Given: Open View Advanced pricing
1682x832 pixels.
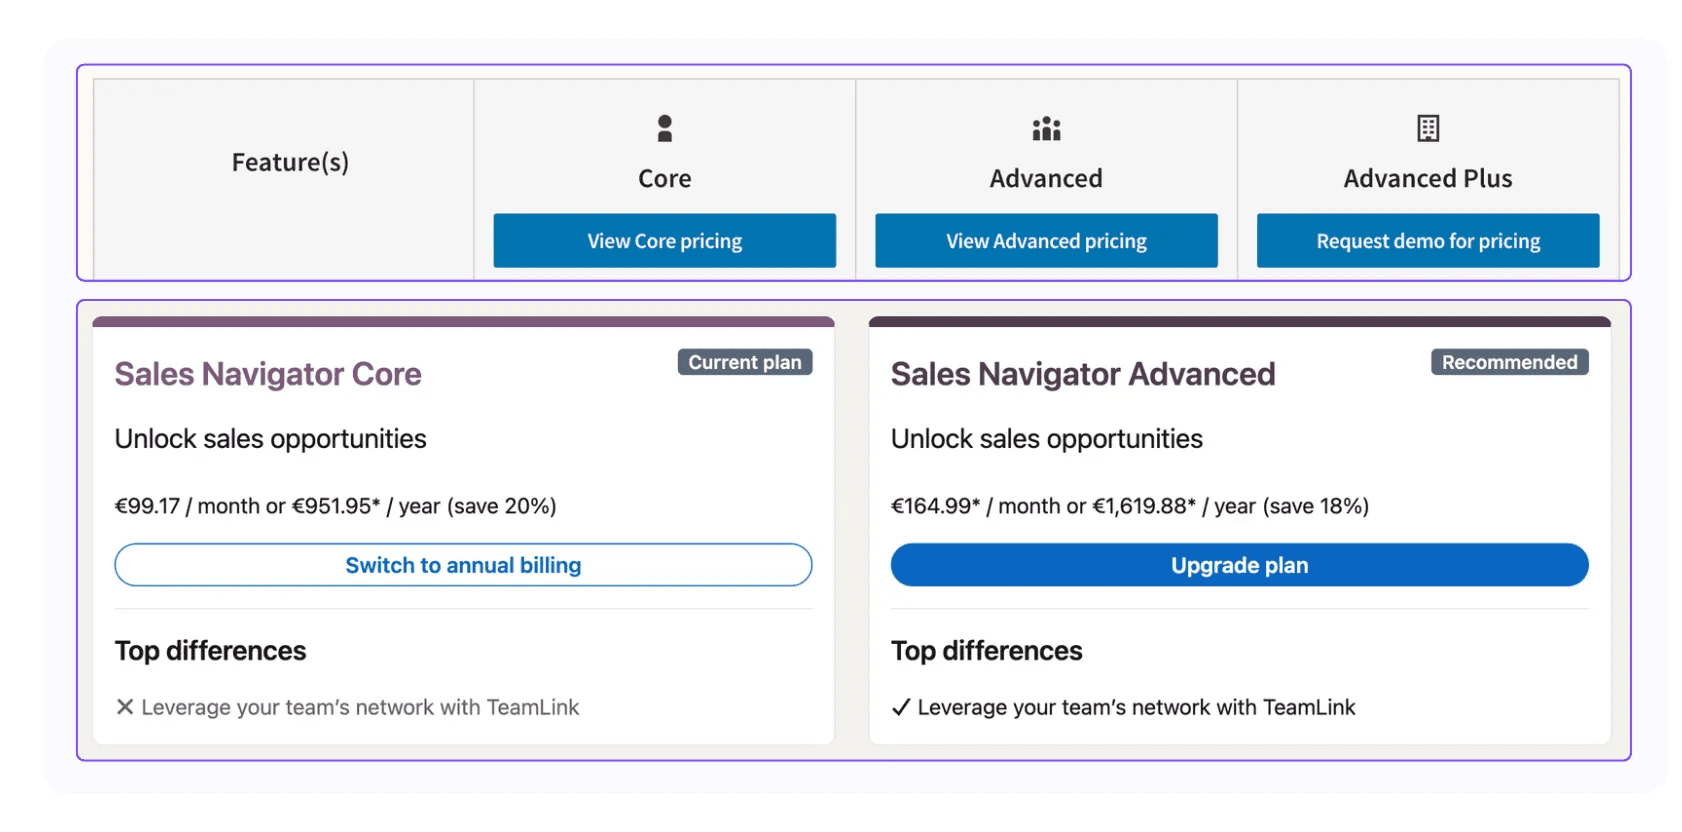Looking at the screenshot, I should point(1046,240).
